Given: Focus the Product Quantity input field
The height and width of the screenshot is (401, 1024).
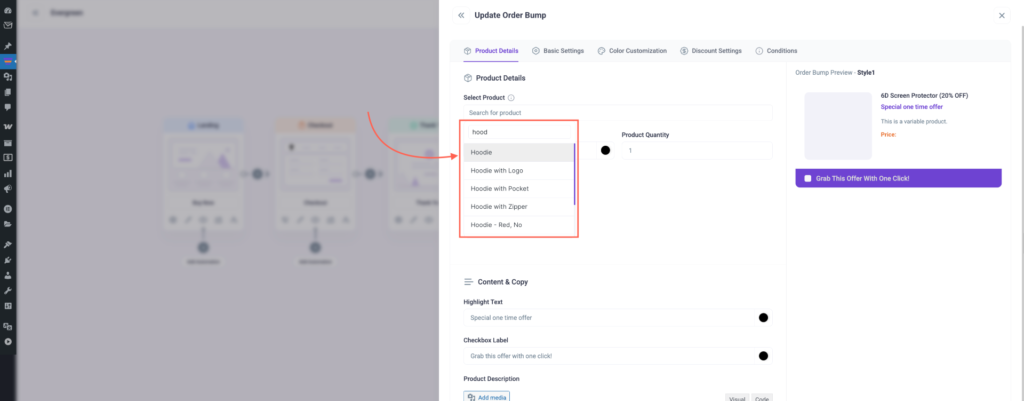Looking at the screenshot, I should click(696, 151).
